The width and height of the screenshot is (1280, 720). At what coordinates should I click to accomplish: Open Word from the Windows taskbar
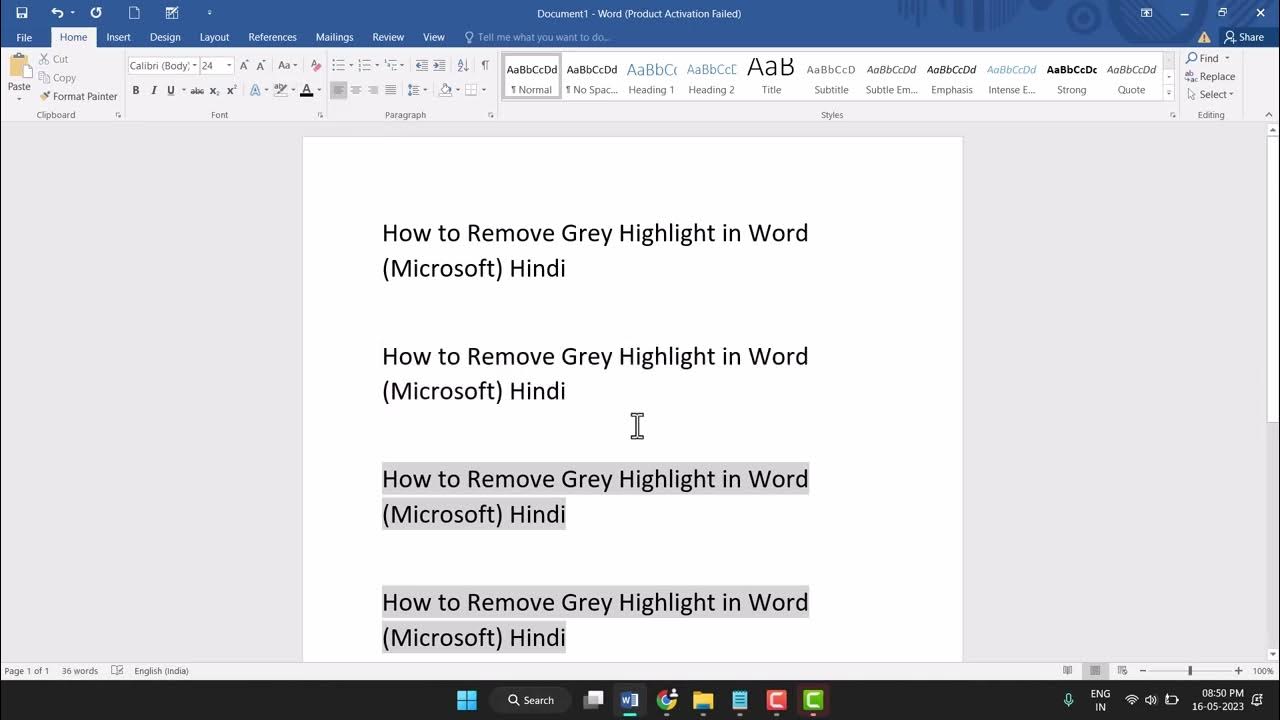(x=629, y=700)
